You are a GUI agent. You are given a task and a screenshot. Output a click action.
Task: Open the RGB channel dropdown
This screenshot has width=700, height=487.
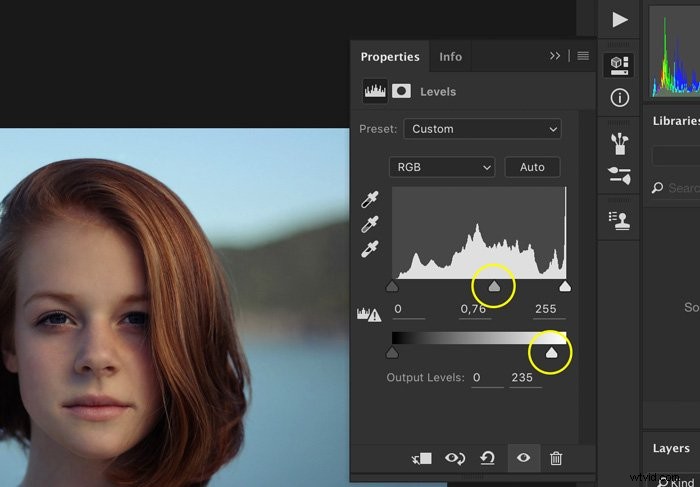coord(442,167)
